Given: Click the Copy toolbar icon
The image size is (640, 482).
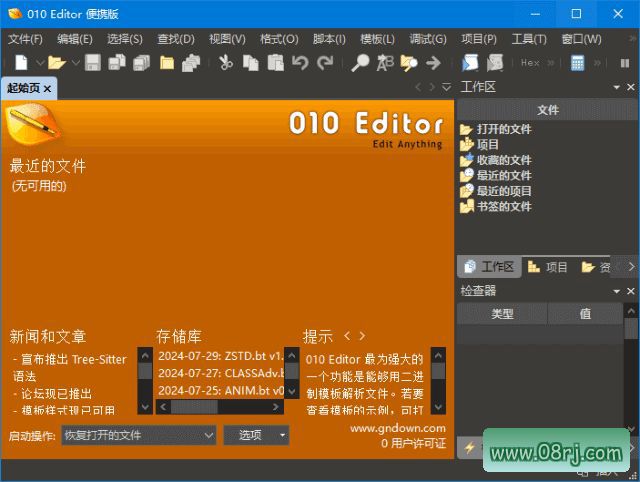Looking at the screenshot, I should click(x=251, y=63).
